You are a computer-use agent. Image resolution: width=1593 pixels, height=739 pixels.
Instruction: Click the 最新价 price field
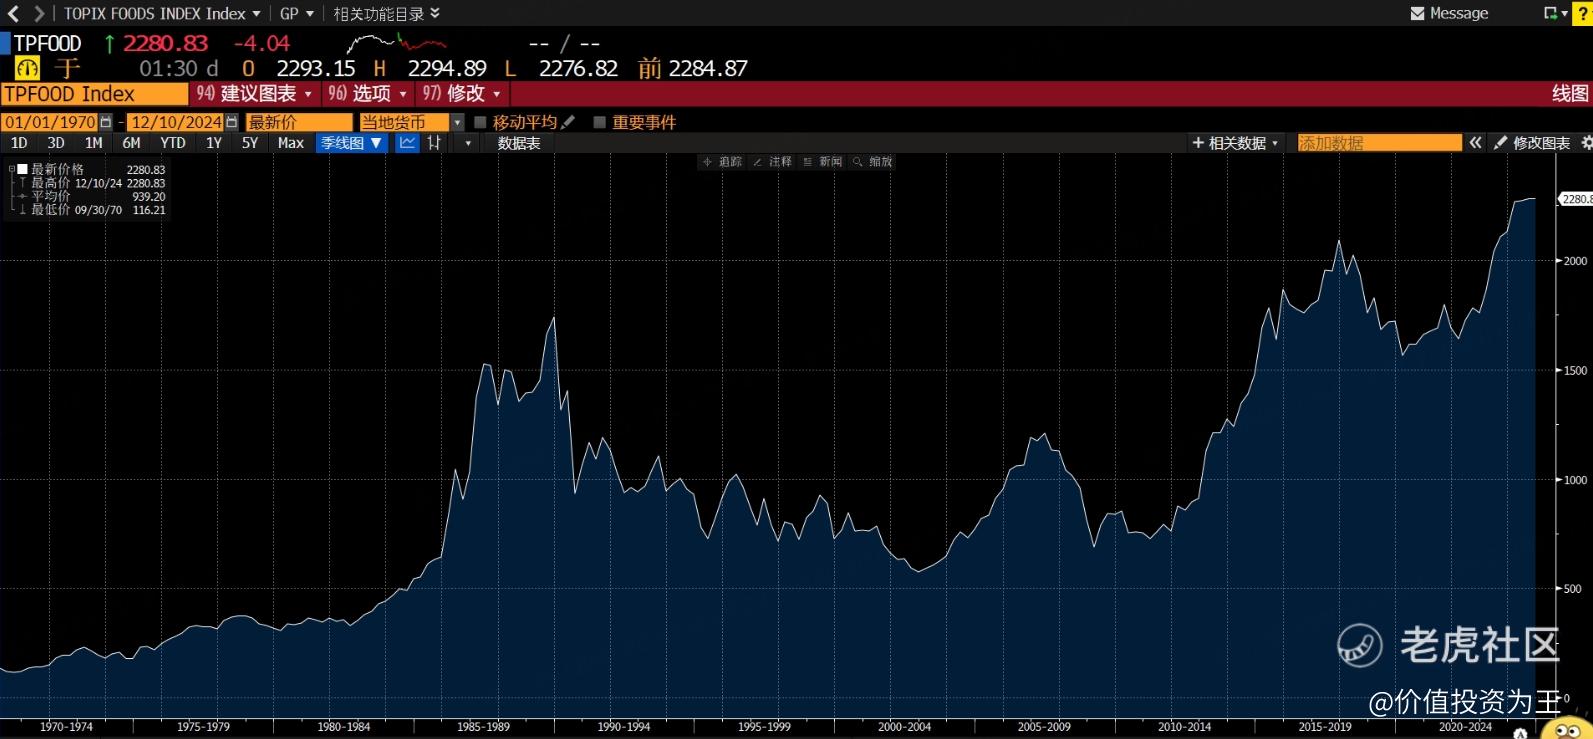299,122
